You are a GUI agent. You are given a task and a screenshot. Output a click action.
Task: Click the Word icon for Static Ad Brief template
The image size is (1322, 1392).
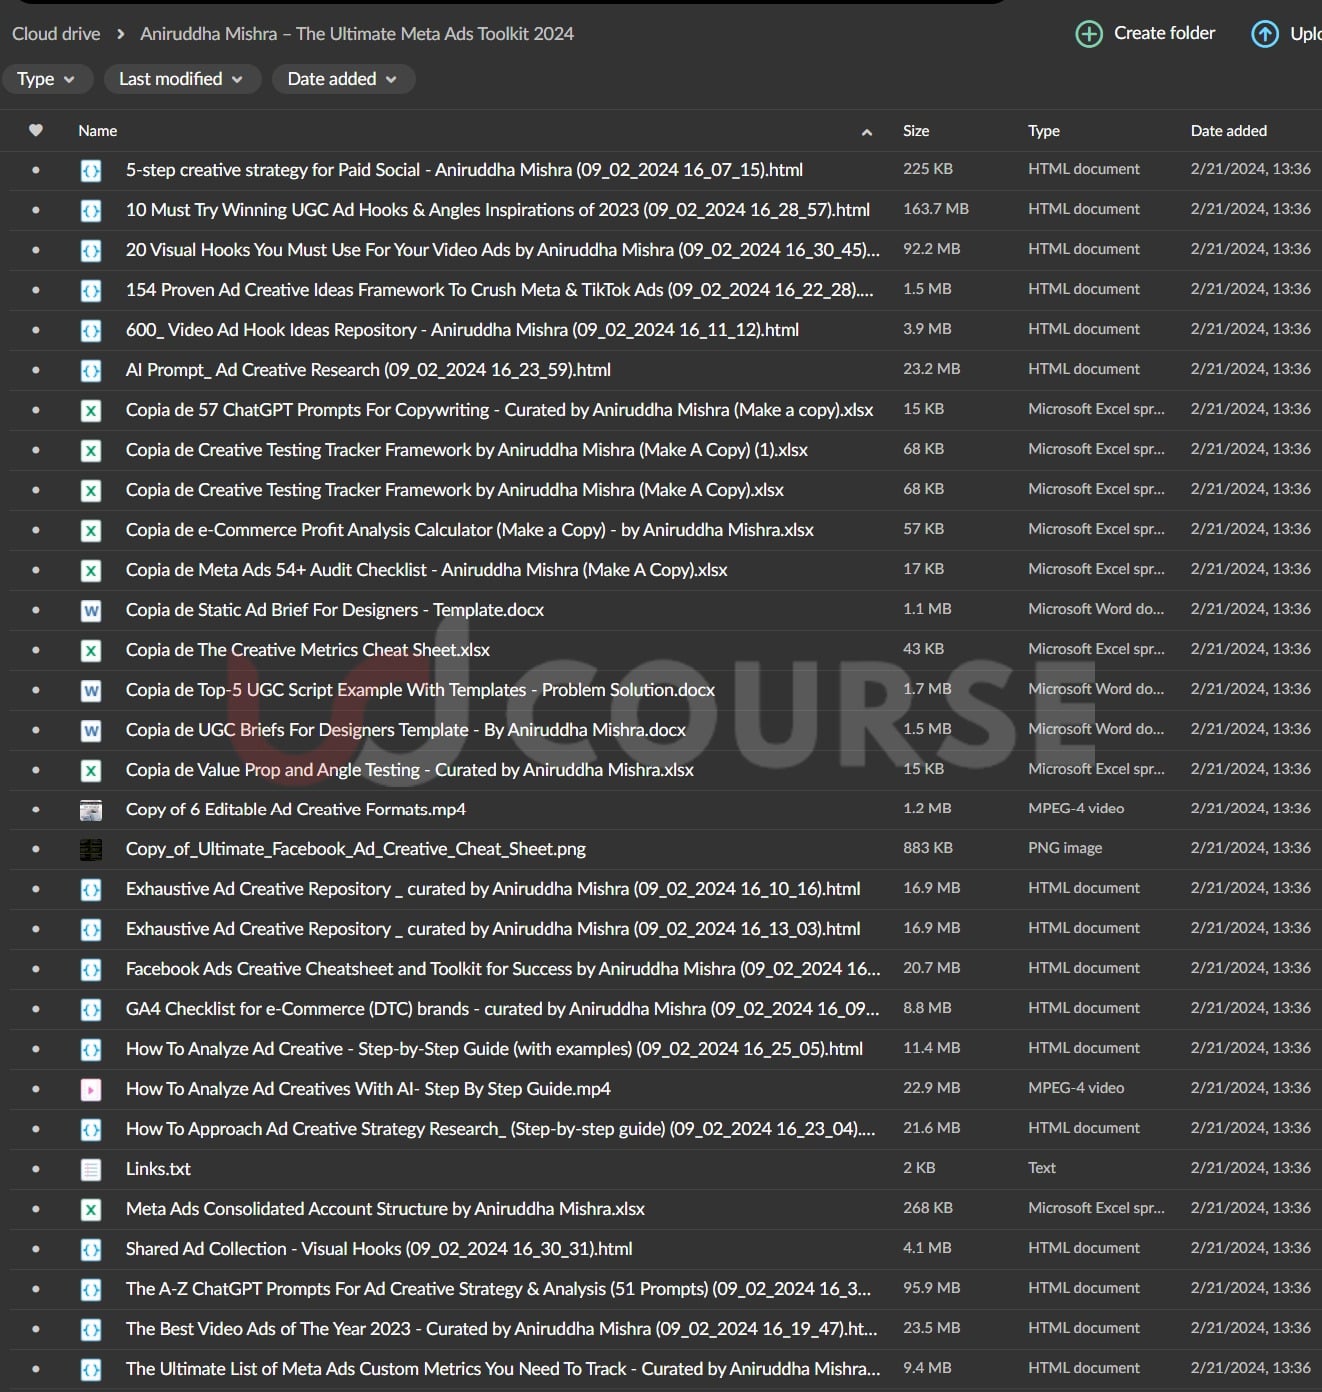(x=91, y=610)
